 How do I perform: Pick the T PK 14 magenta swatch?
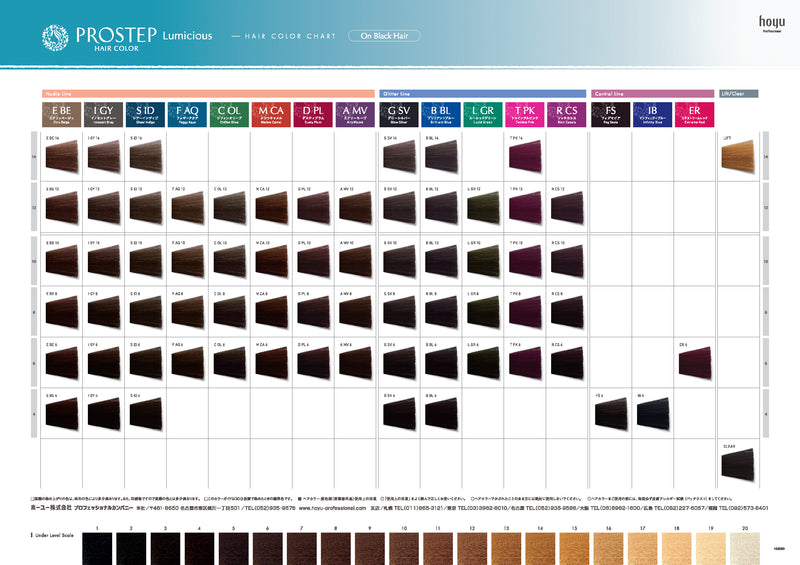tap(525, 157)
